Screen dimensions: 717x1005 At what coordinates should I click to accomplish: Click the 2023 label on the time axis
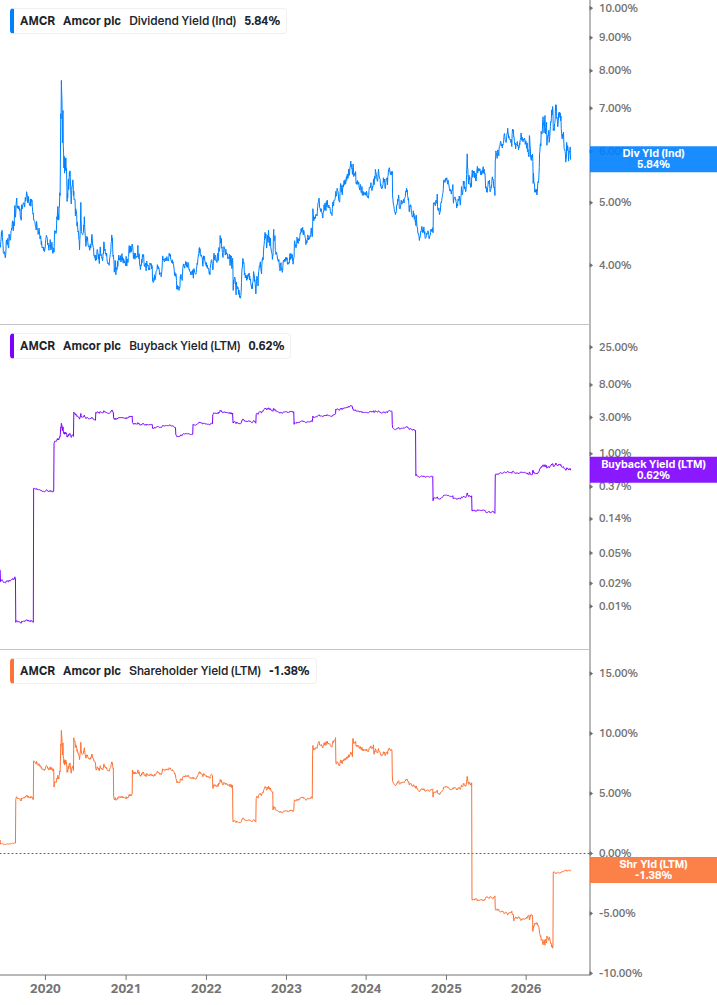point(286,989)
